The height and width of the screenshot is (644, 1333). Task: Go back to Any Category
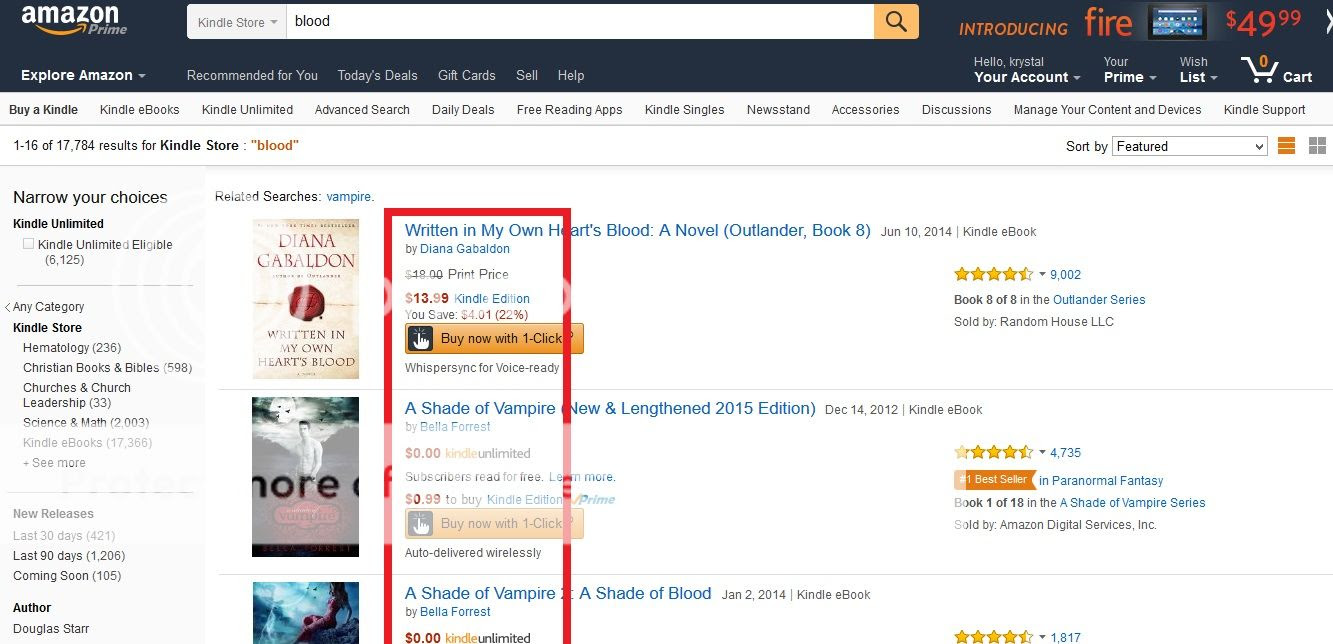tap(48, 307)
